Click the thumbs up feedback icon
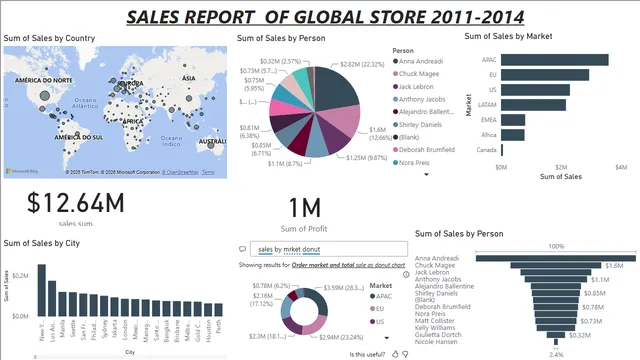This screenshot has width=640, height=360. 395,354
